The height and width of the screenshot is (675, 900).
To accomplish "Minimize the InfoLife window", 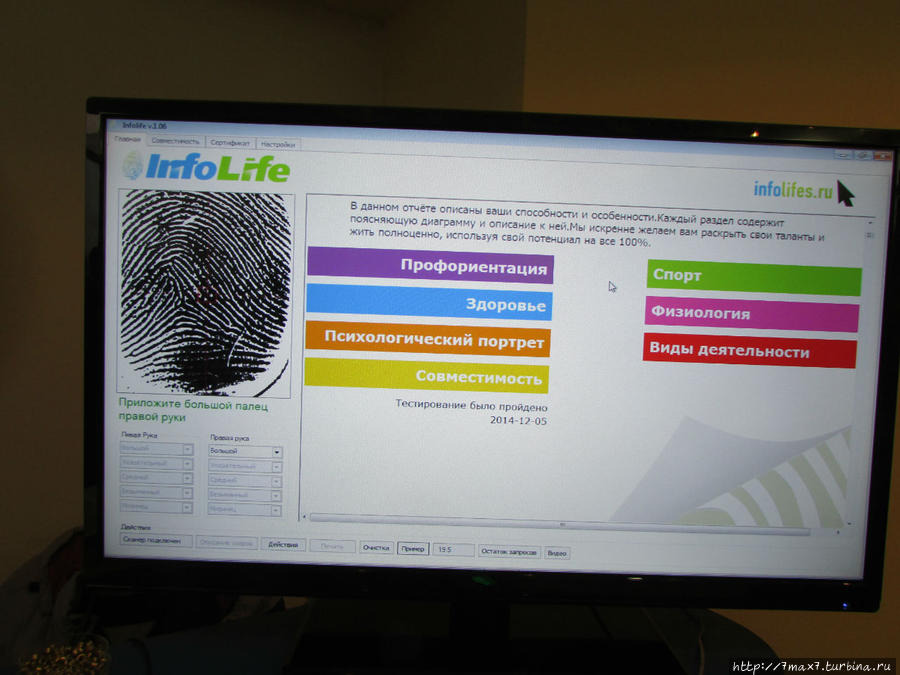I will point(843,154).
